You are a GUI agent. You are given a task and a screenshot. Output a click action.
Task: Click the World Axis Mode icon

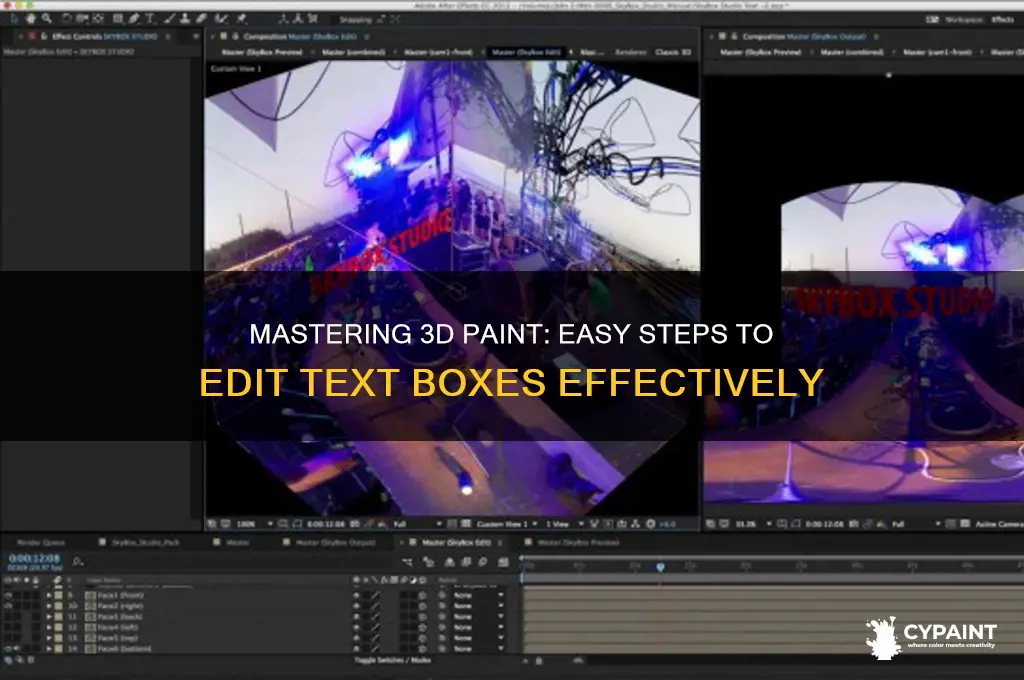(298, 19)
